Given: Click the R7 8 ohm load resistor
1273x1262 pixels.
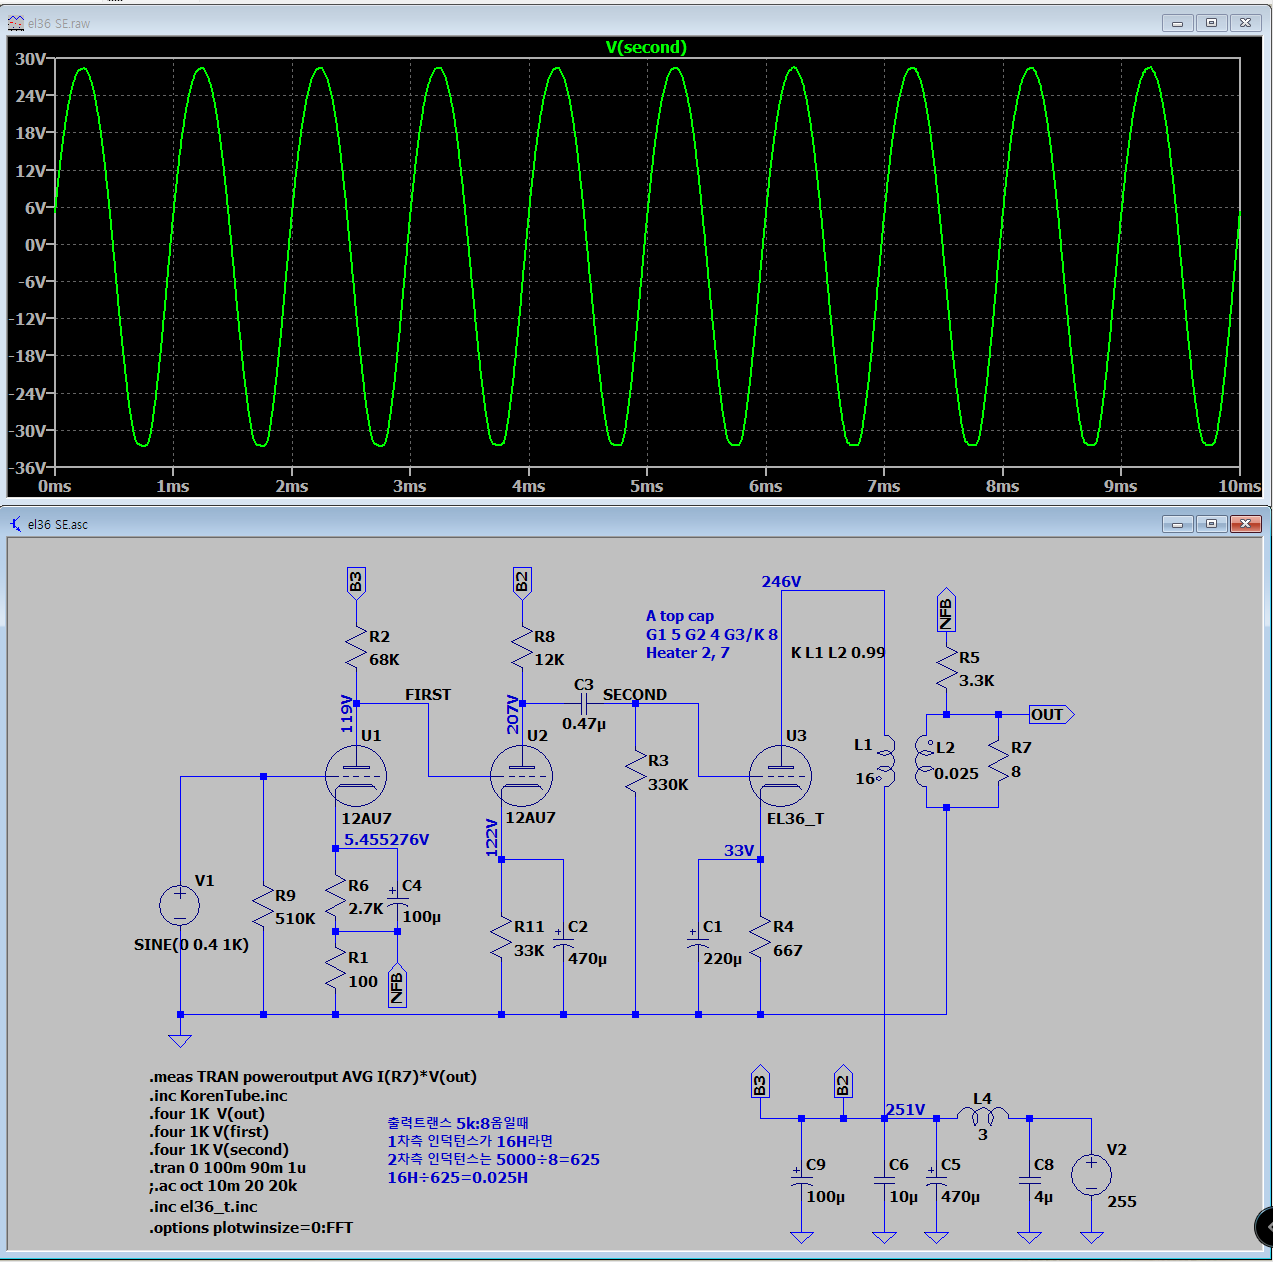Looking at the screenshot, I should (998, 761).
